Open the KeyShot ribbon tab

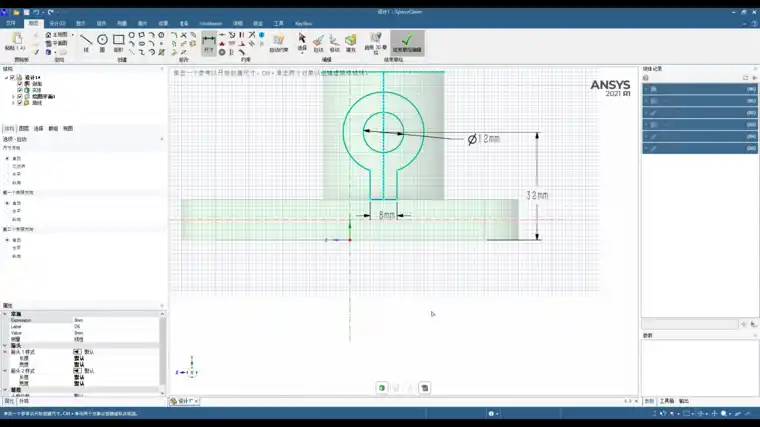click(303, 23)
